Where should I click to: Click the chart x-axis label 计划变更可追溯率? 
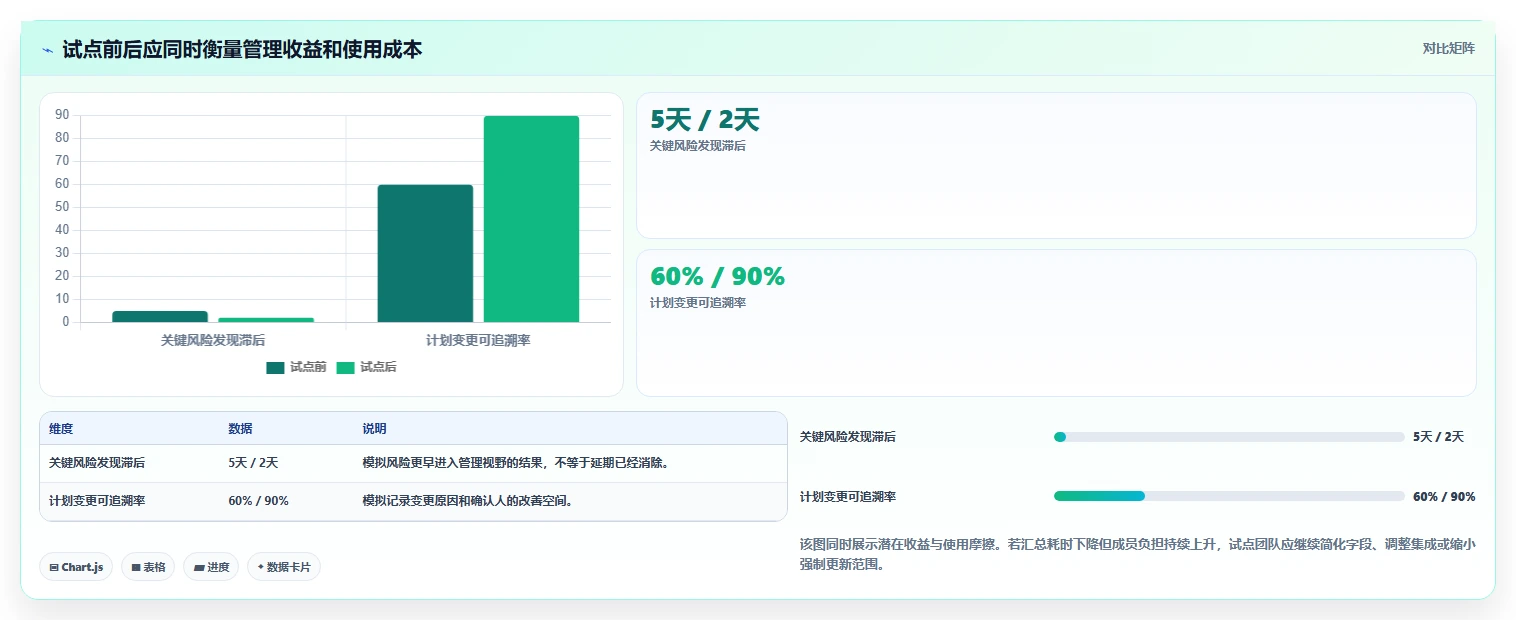[x=478, y=340]
